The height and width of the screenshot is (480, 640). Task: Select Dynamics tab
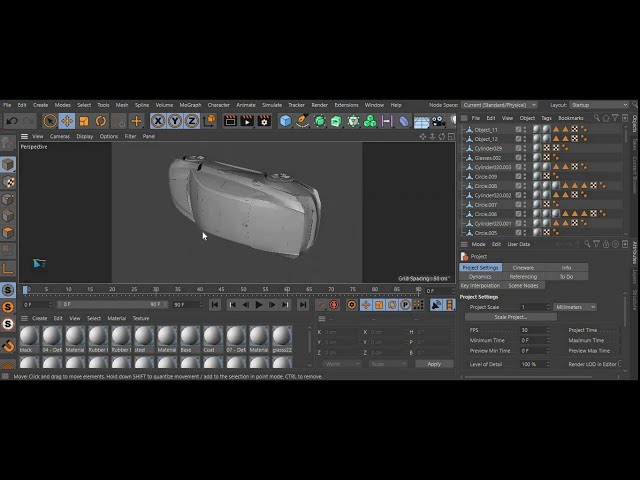tap(480, 277)
